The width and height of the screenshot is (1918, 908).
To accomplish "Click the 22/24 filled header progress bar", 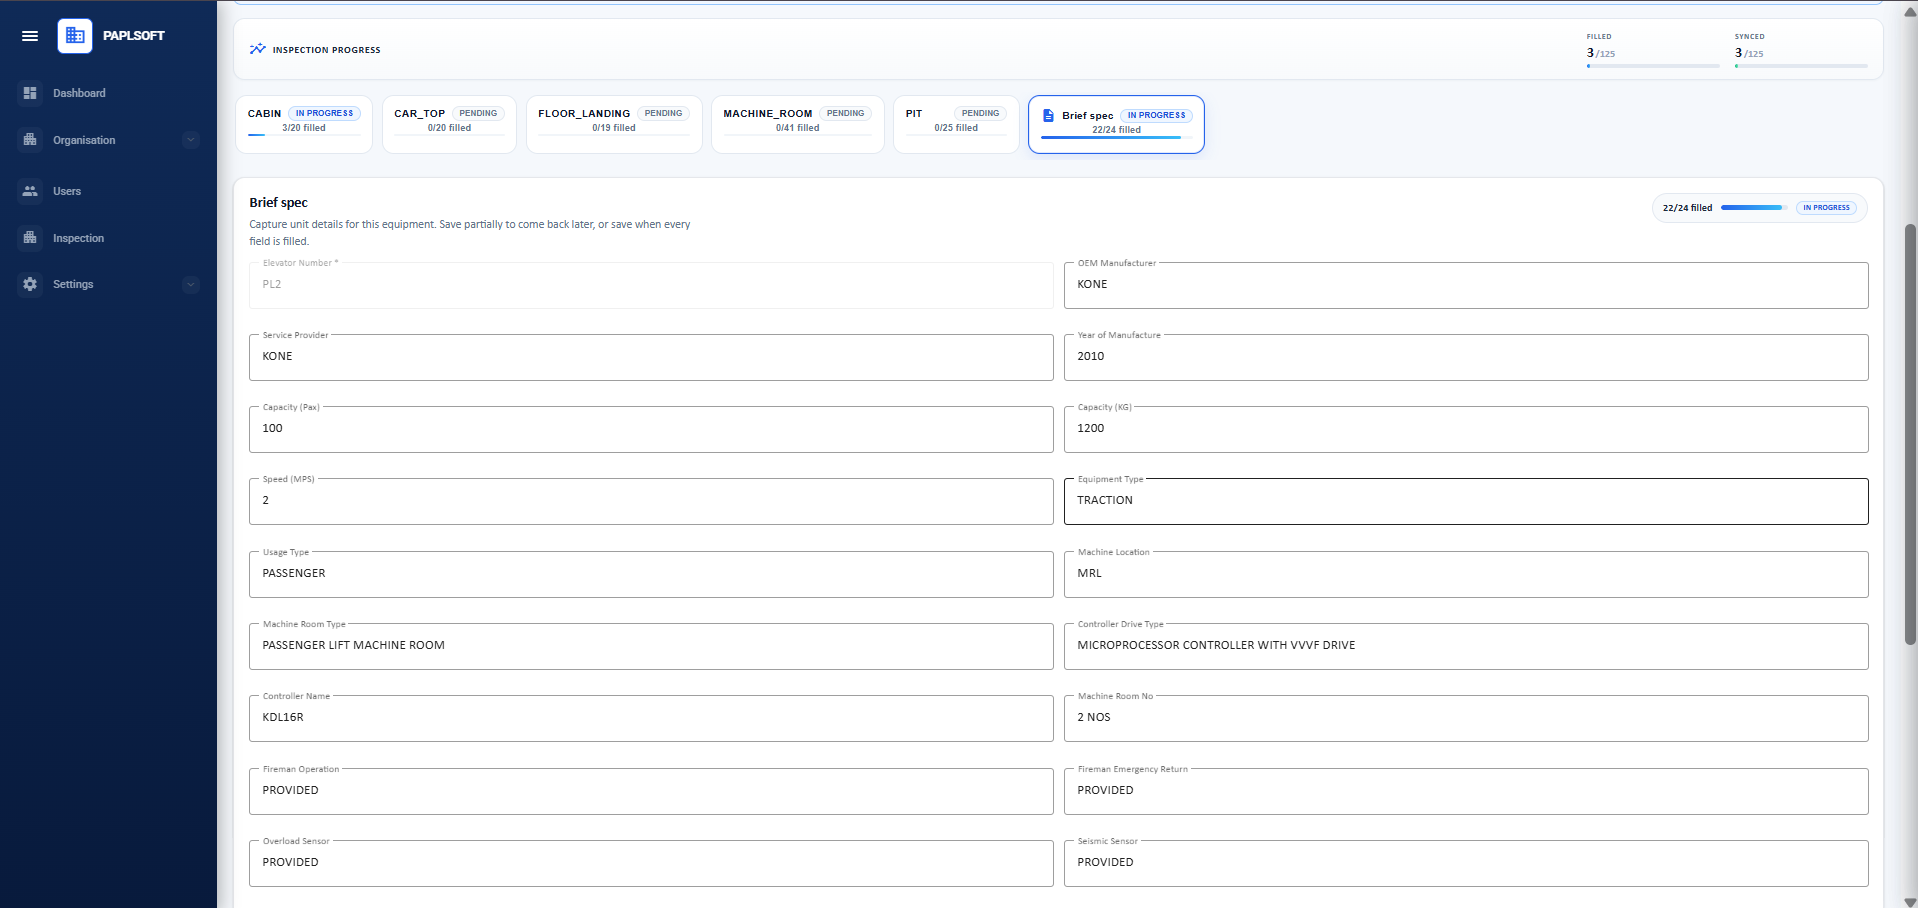I will [1755, 208].
